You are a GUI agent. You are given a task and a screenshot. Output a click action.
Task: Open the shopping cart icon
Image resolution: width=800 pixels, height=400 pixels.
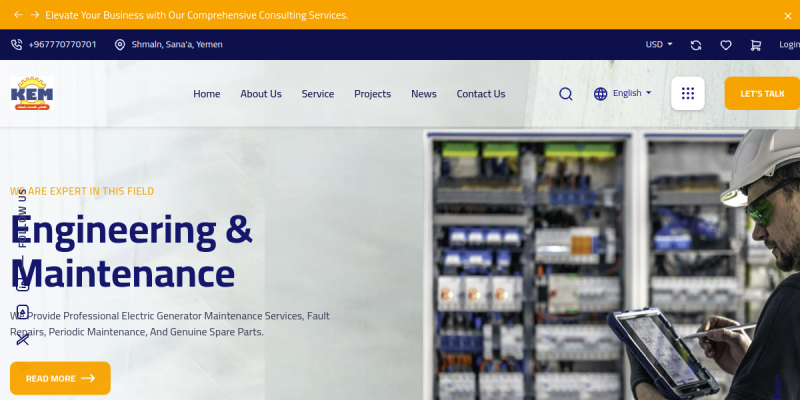tap(756, 45)
